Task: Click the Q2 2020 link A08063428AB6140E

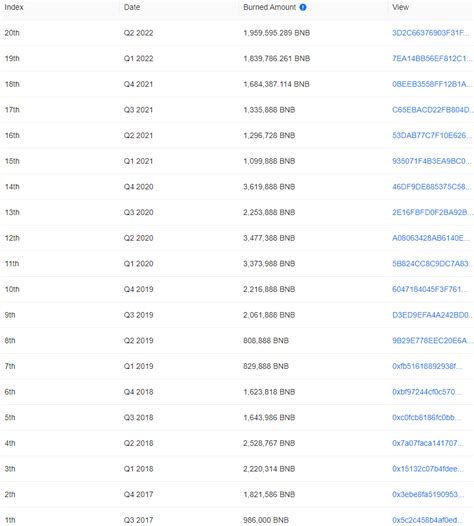Action: [431, 238]
